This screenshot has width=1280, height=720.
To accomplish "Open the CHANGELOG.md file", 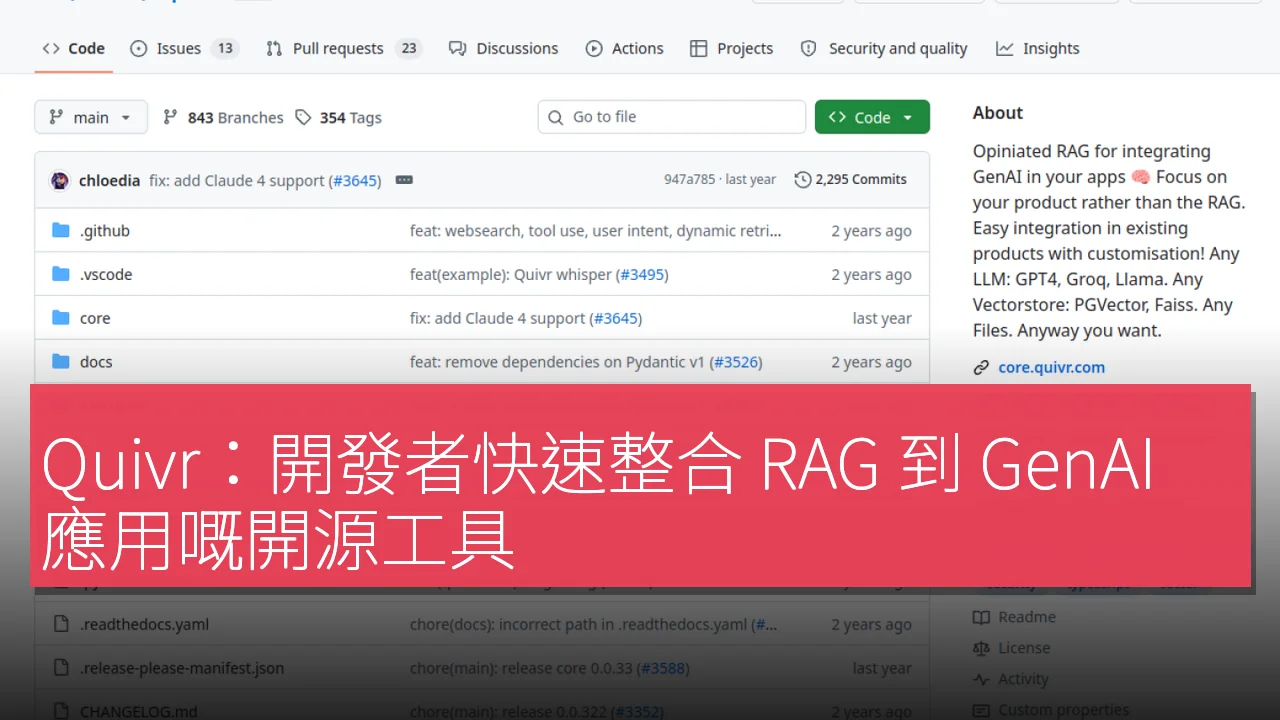I will pos(139,711).
